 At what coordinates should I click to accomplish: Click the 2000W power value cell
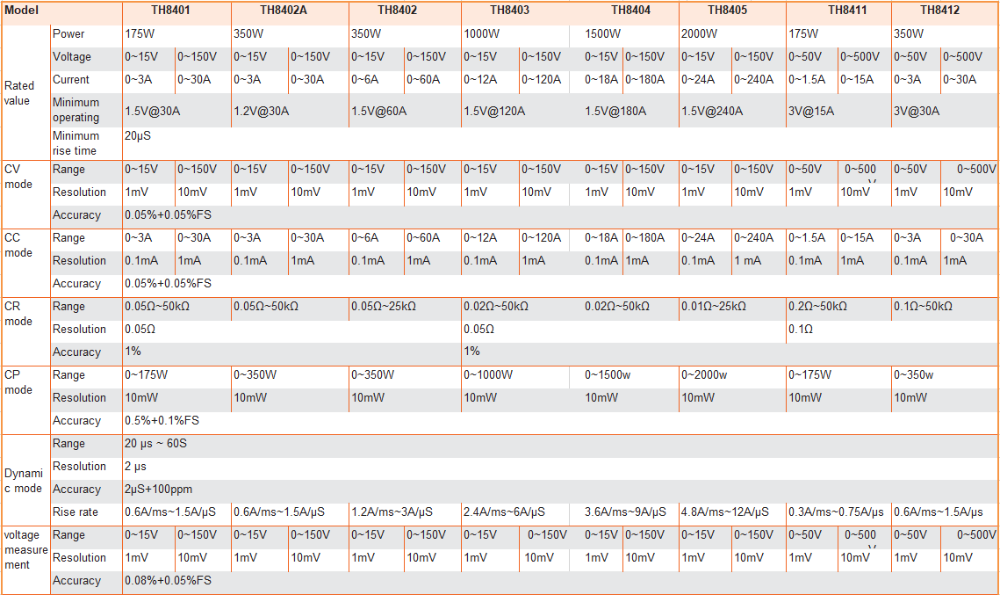(x=700, y=34)
